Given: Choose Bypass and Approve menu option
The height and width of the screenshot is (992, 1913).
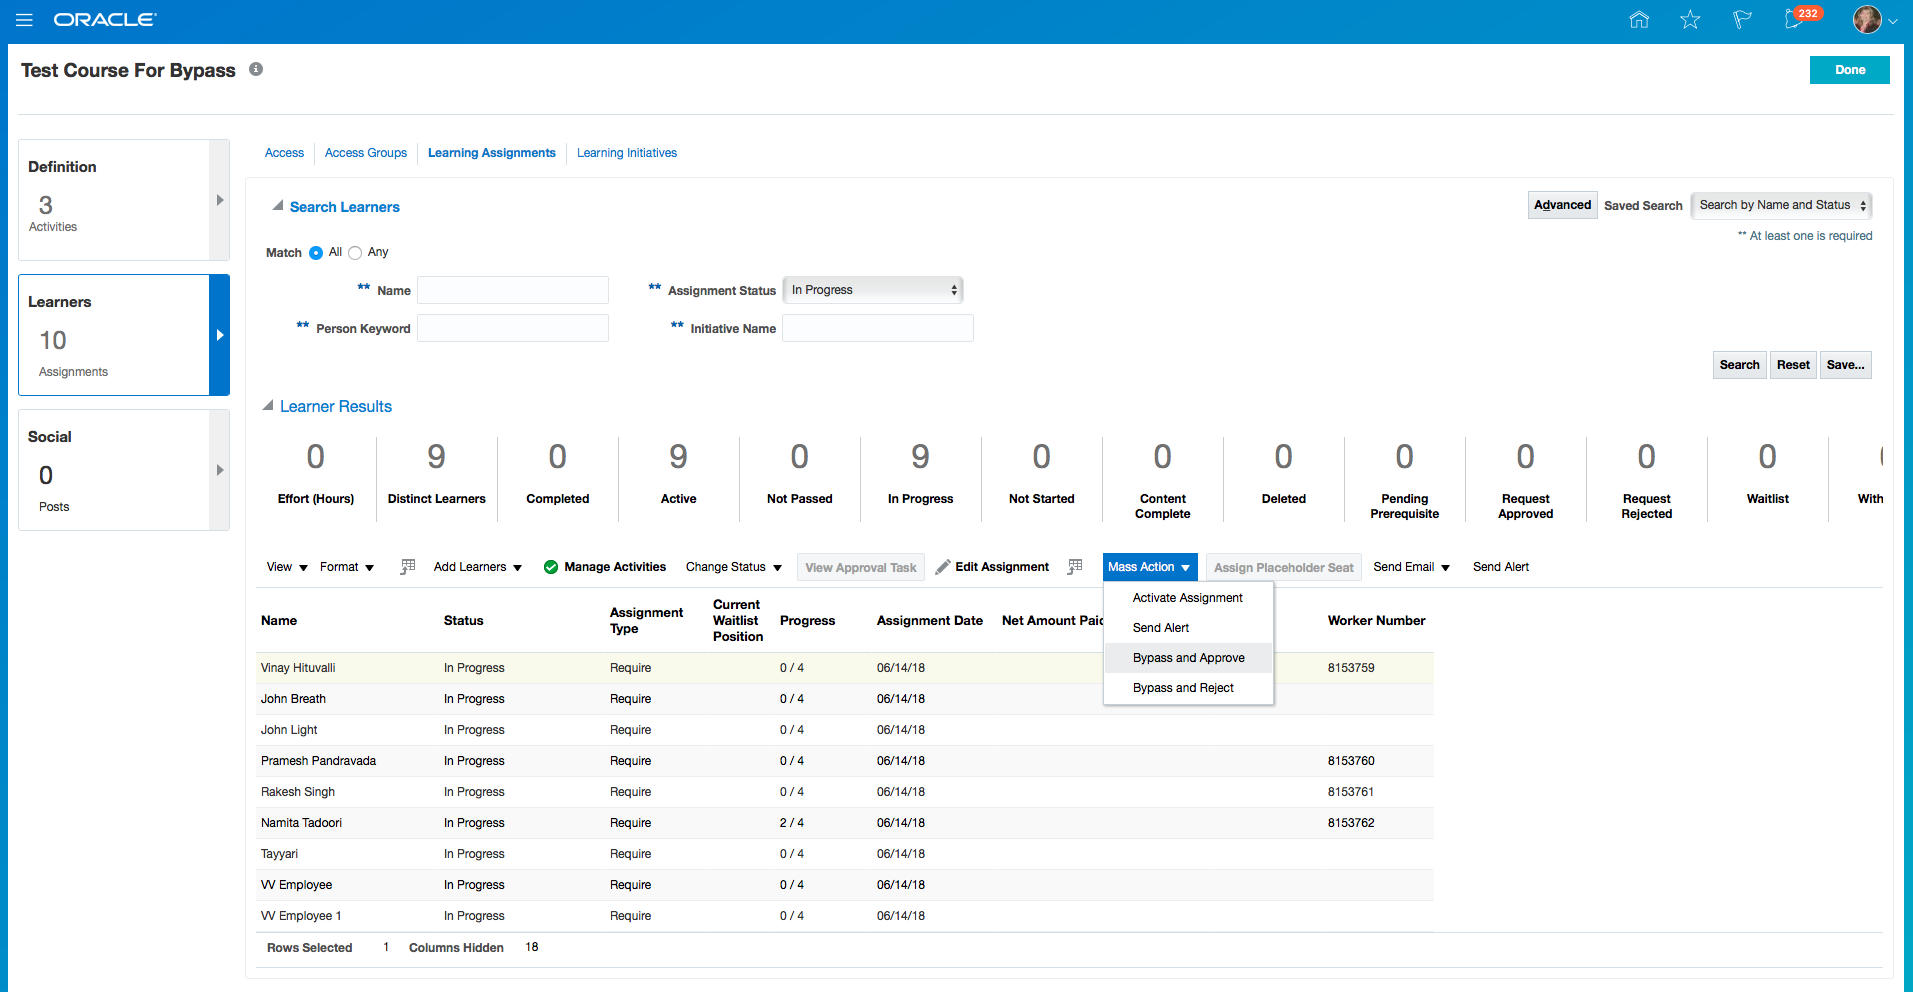Looking at the screenshot, I should click(x=1188, y=658).
